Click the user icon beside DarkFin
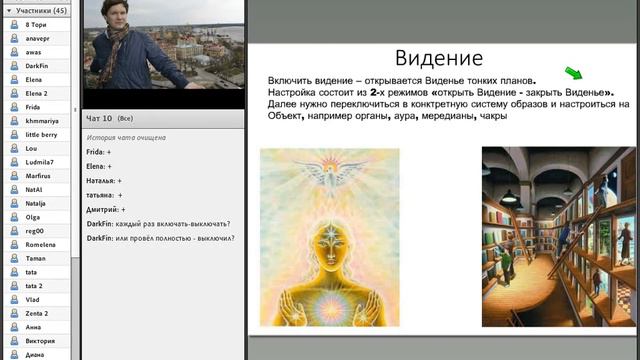The height and width of the screenshot is (360, 640). (x=14, y=66)
